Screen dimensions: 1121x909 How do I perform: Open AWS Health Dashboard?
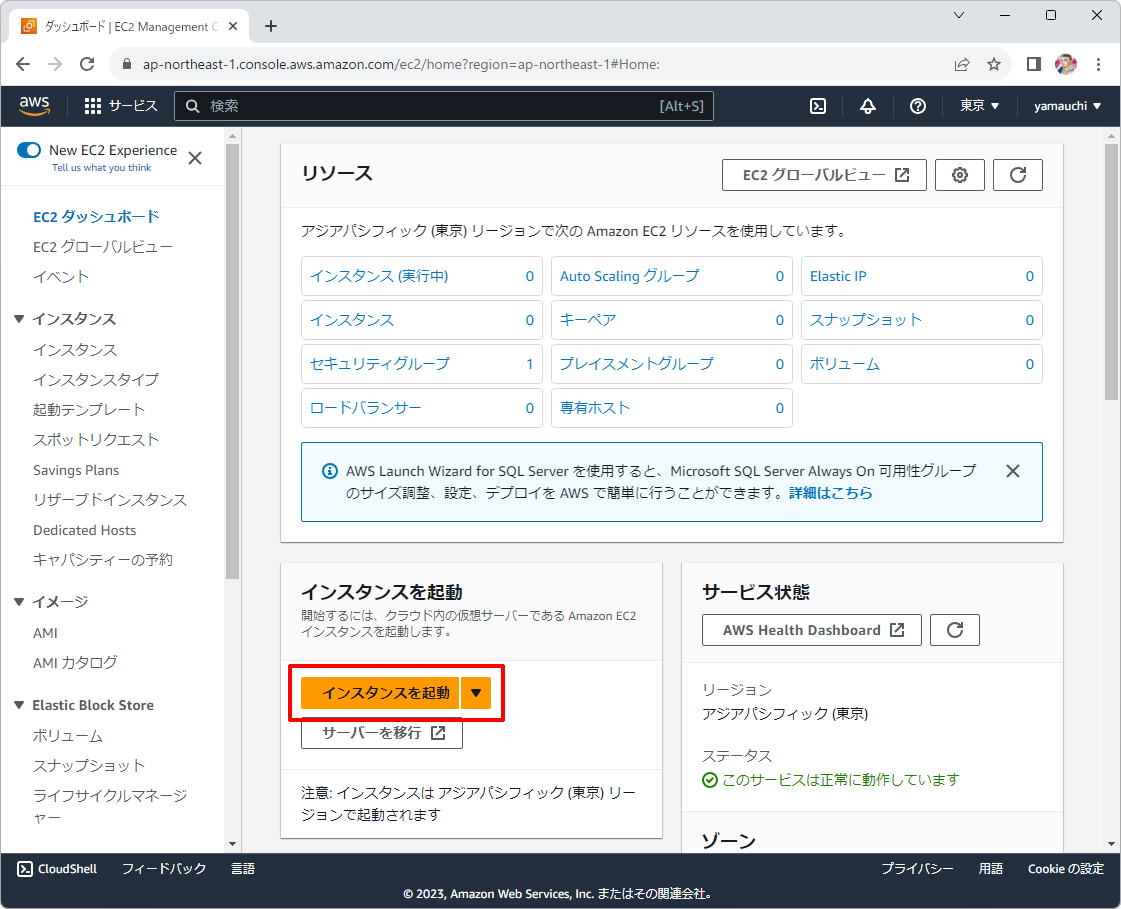pyautogui.click(x=812, y=630)
